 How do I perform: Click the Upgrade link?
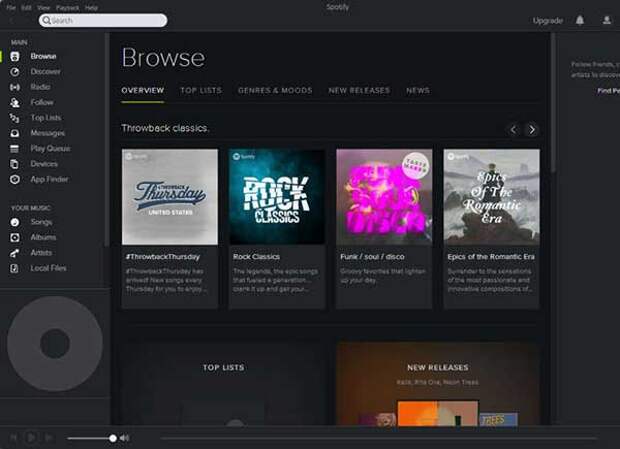pyautogui.click(x=548, y=21)
